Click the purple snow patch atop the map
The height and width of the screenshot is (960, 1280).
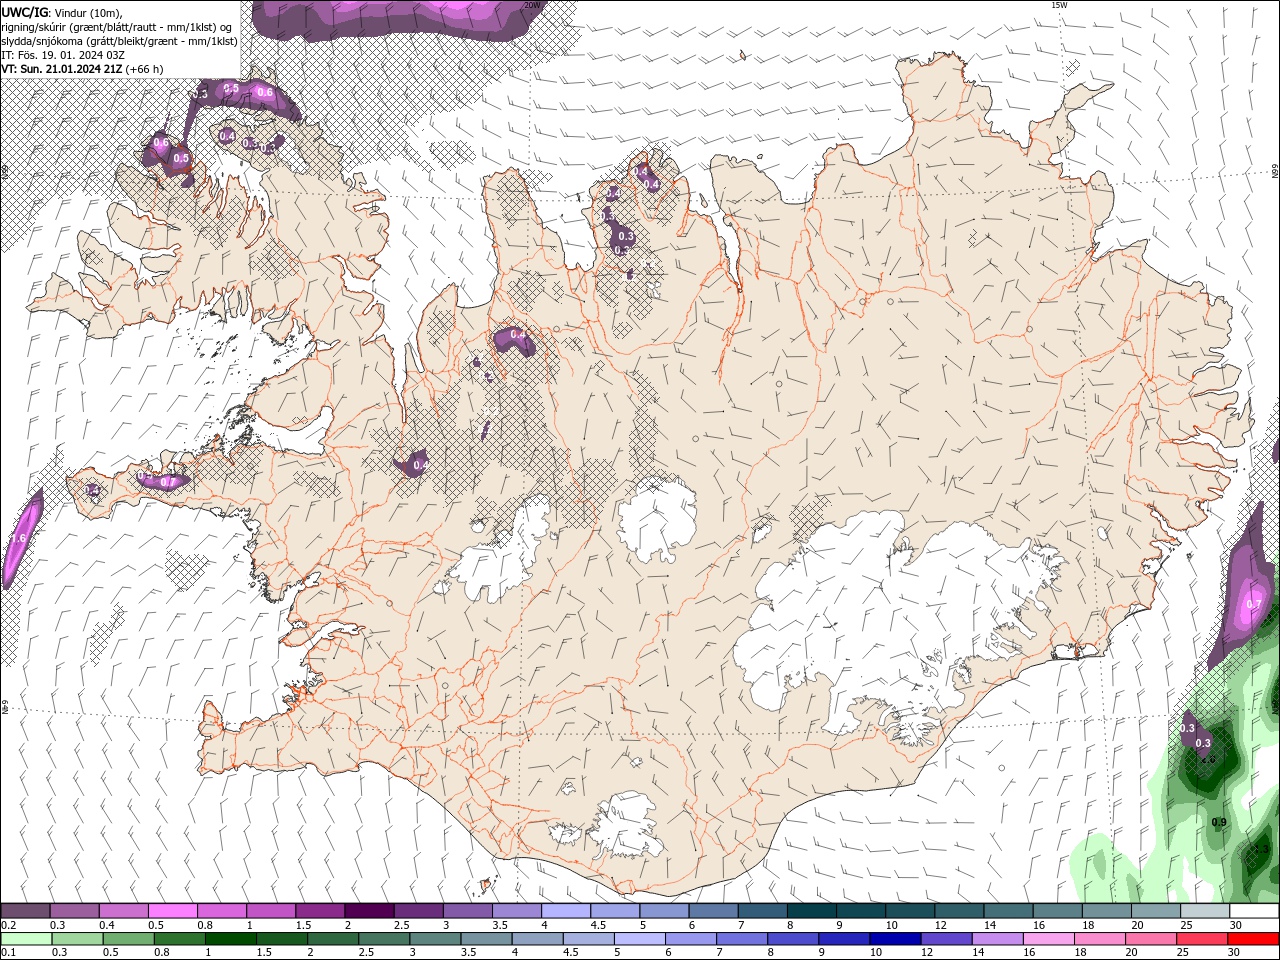click(x=399, y=18)
